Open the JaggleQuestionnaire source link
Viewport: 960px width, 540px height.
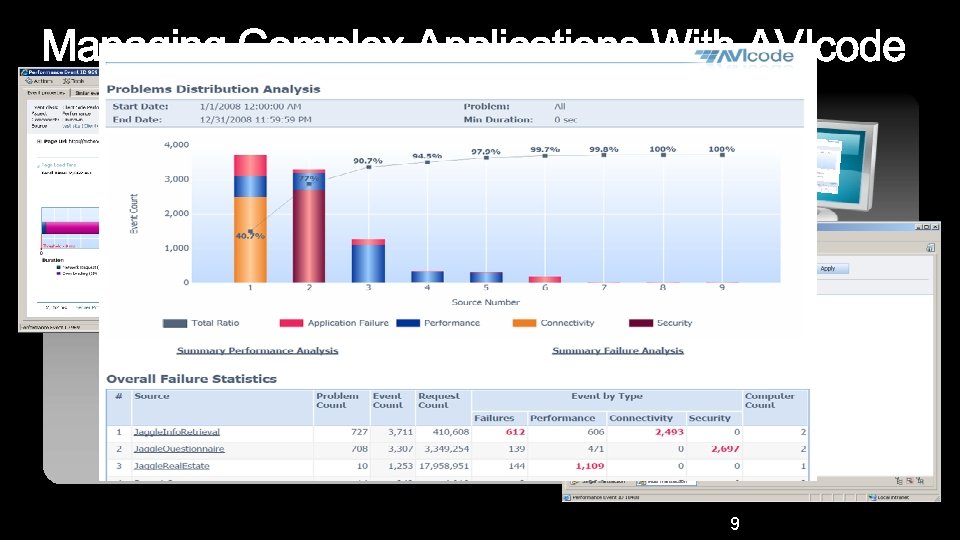pyautogui.click(x=179, y=449)
